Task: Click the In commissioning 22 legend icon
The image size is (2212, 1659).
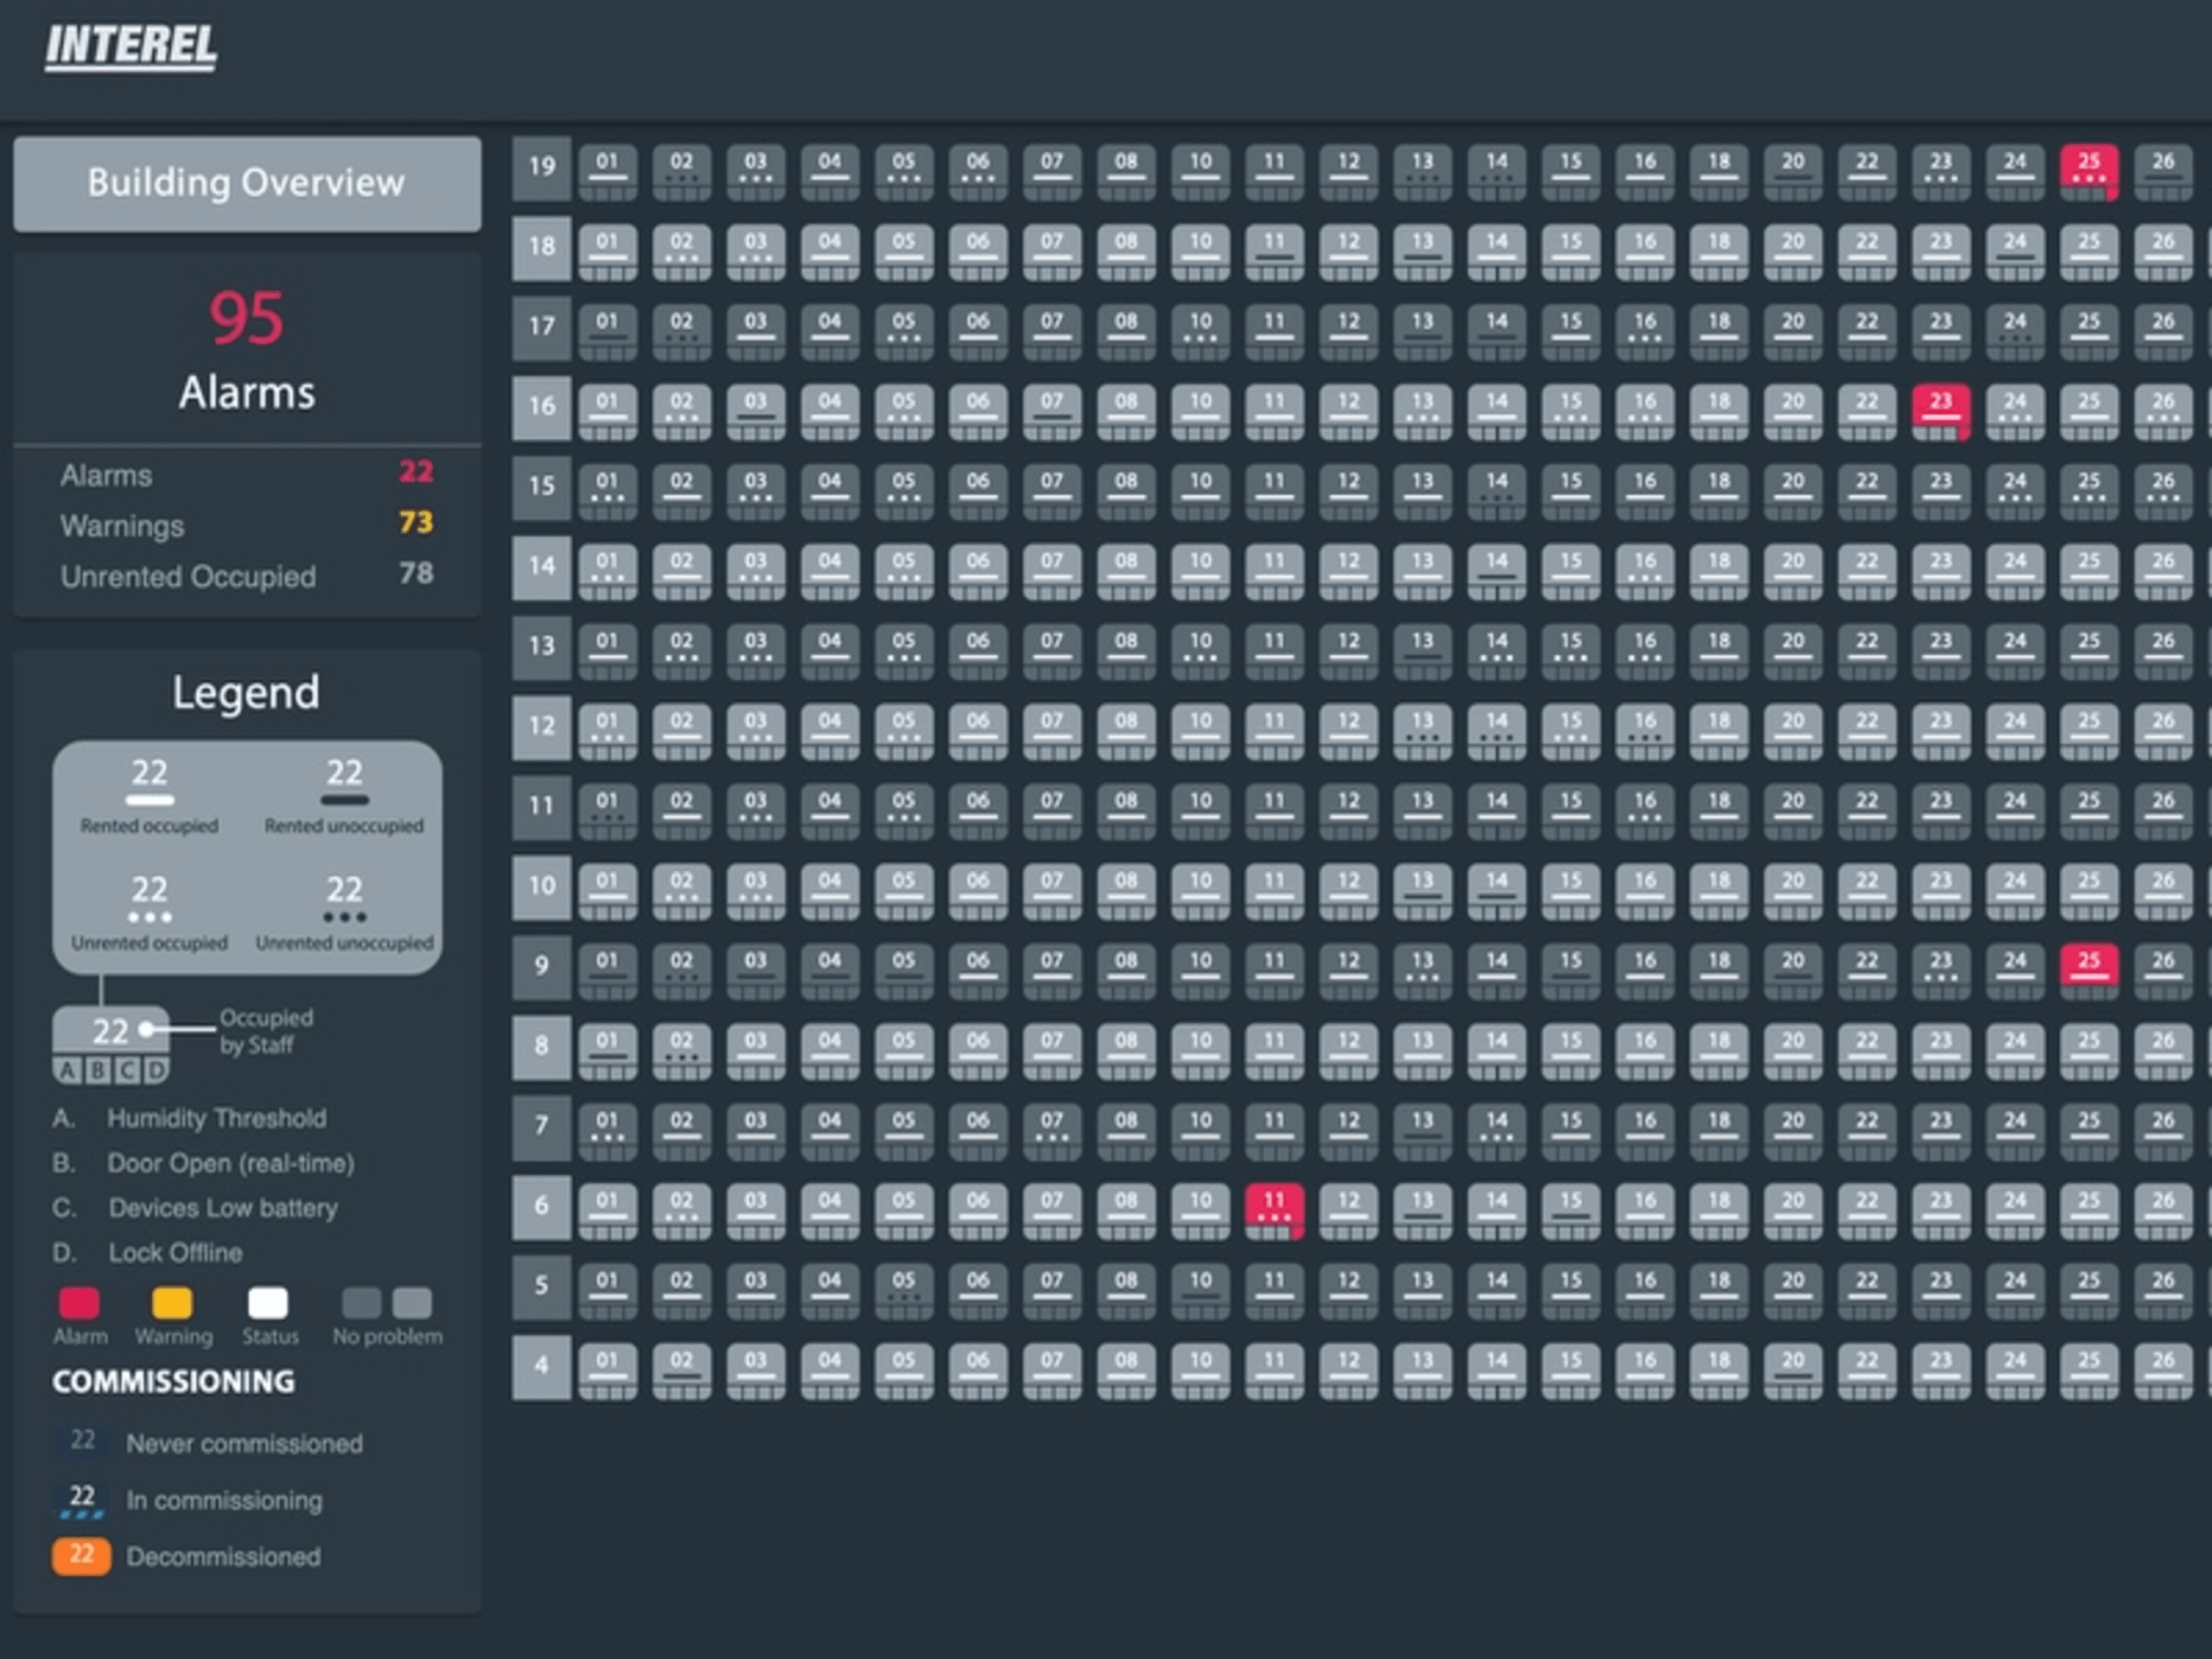Action: (x=82, y=1499)
